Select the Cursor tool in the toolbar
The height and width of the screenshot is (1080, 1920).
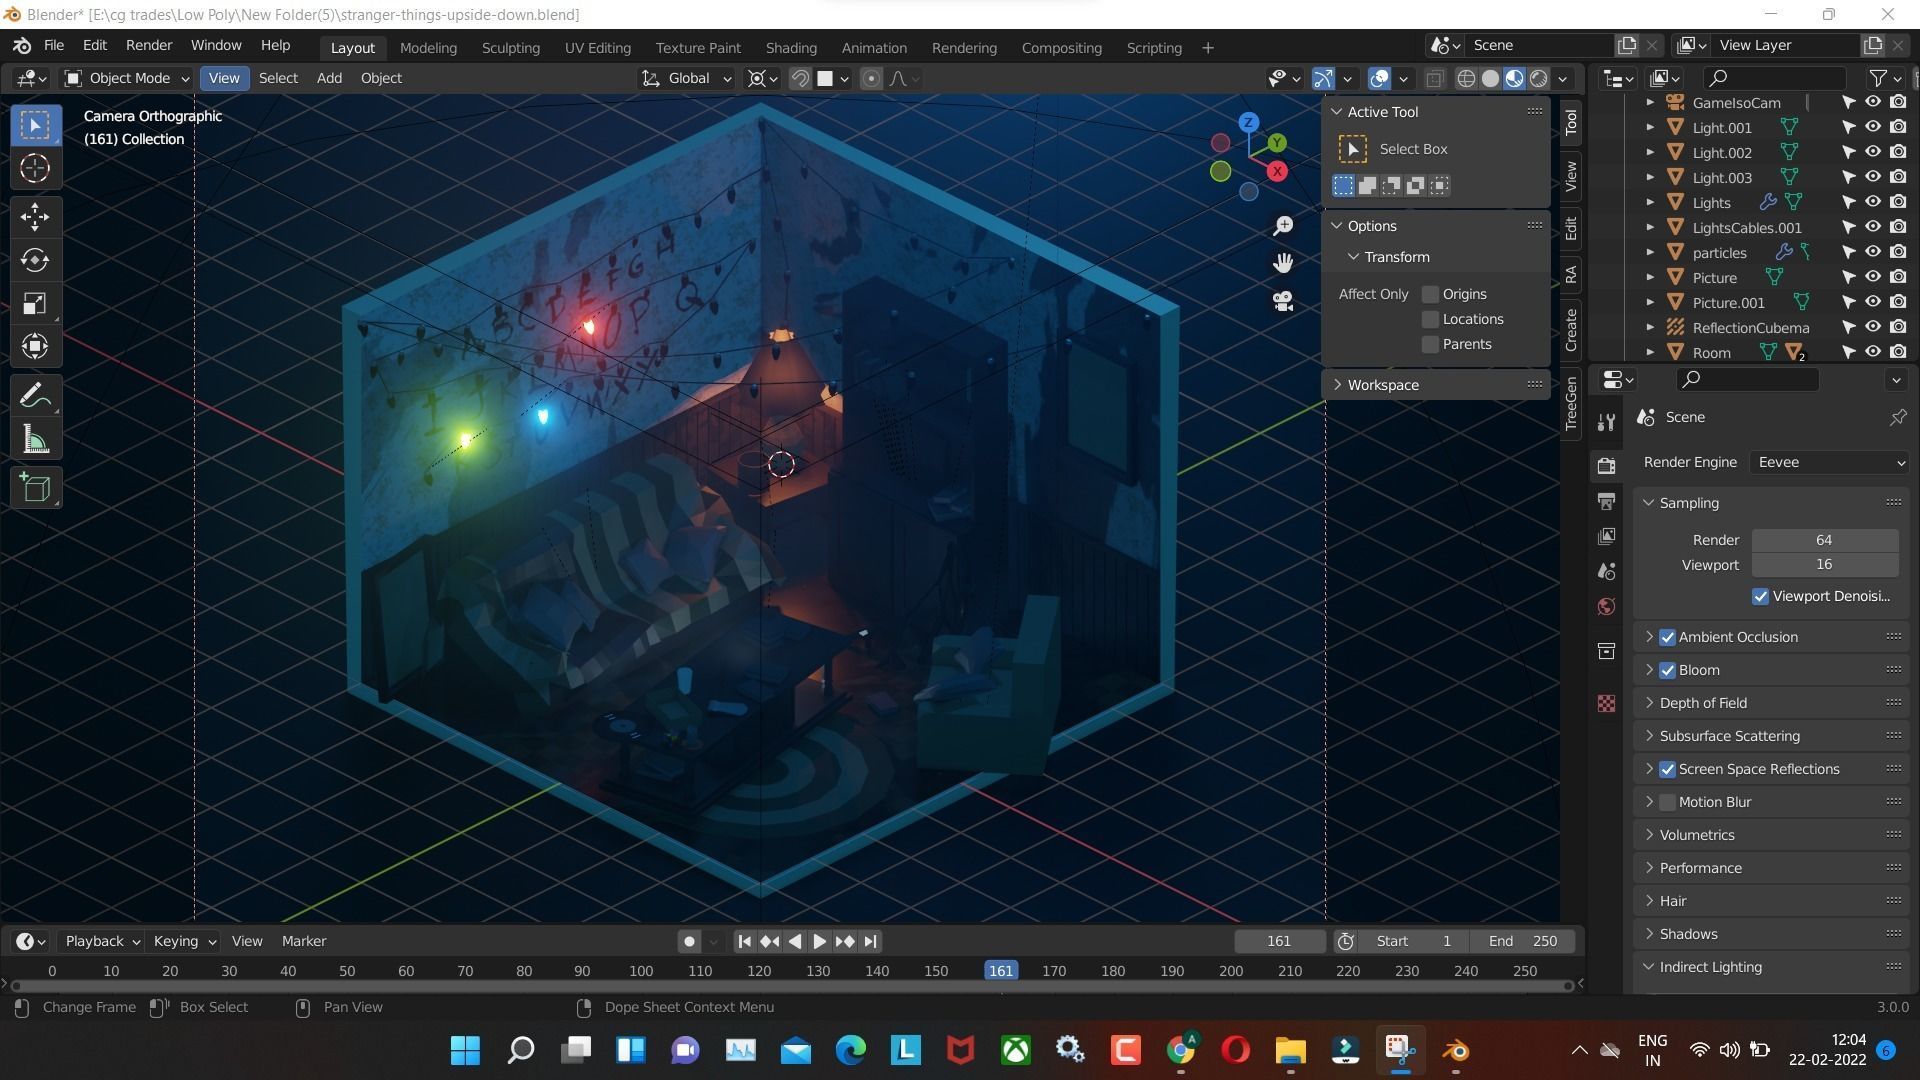pos(35,169)
